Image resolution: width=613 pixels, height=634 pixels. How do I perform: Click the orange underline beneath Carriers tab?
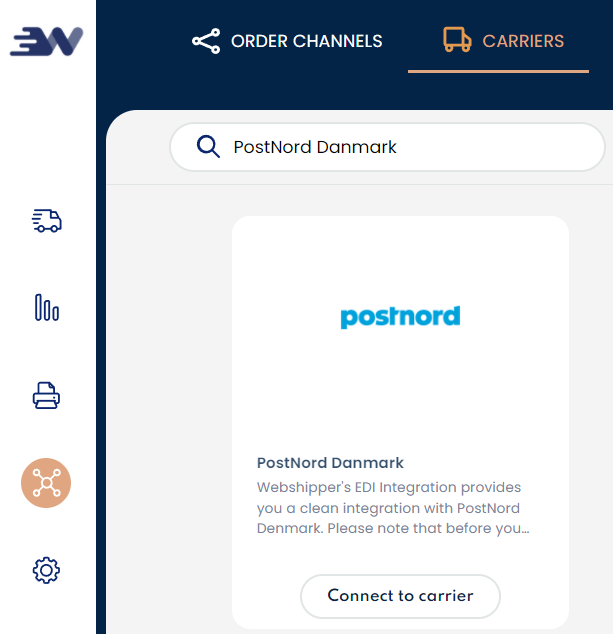click(x=498, y=72)
